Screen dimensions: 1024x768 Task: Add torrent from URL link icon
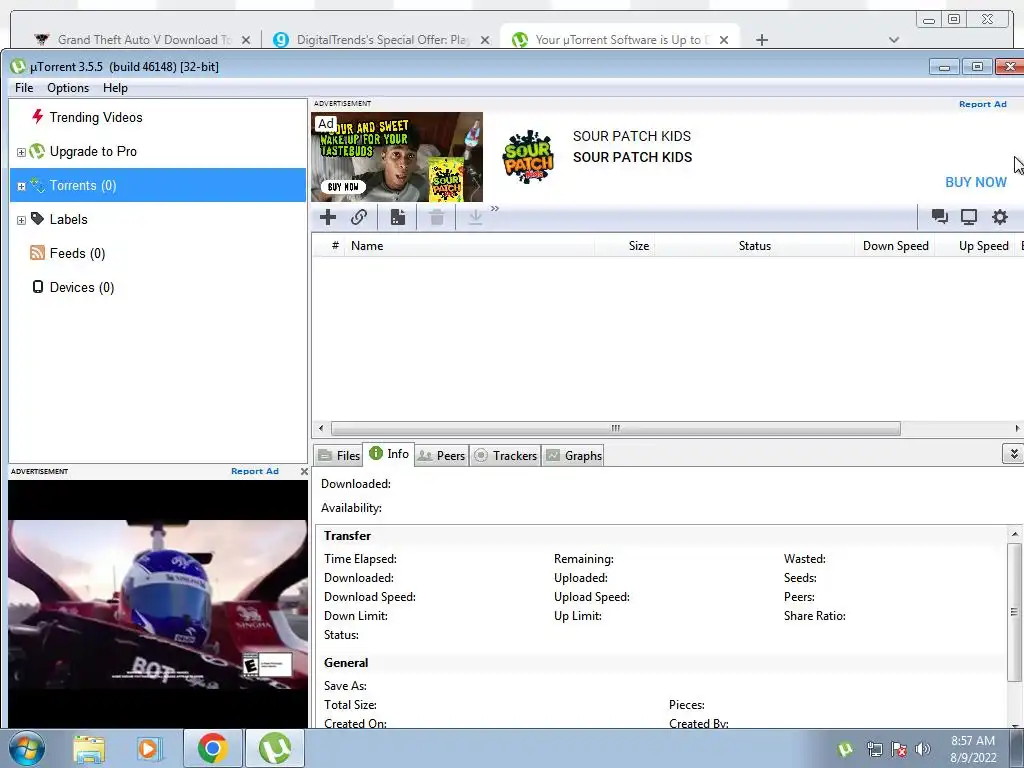(359, 217)
